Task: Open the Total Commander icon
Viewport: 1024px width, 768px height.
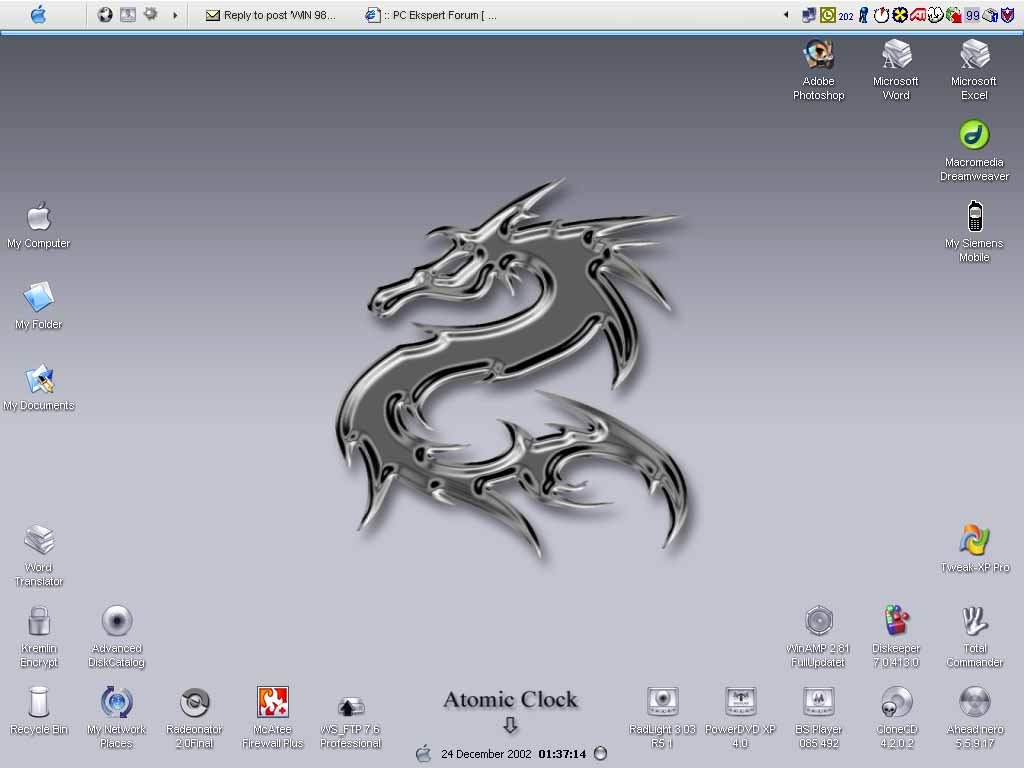Action: click(x=974, y=622)
